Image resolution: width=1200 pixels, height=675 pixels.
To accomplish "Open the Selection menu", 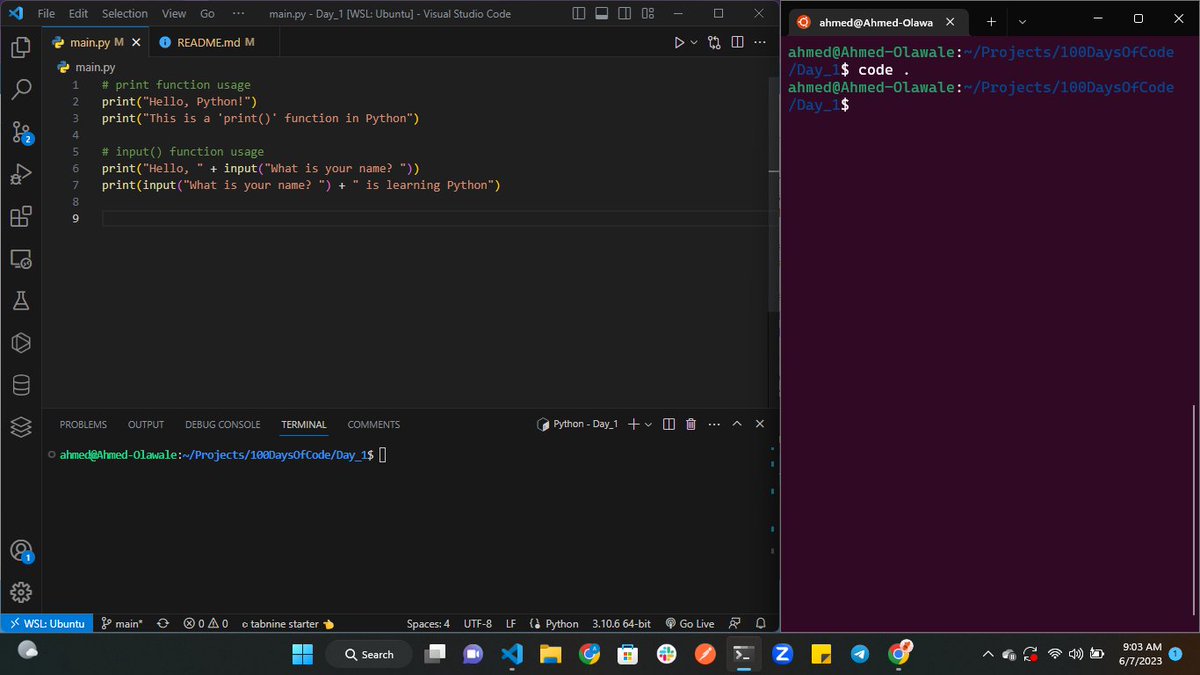I will [125, 14].
